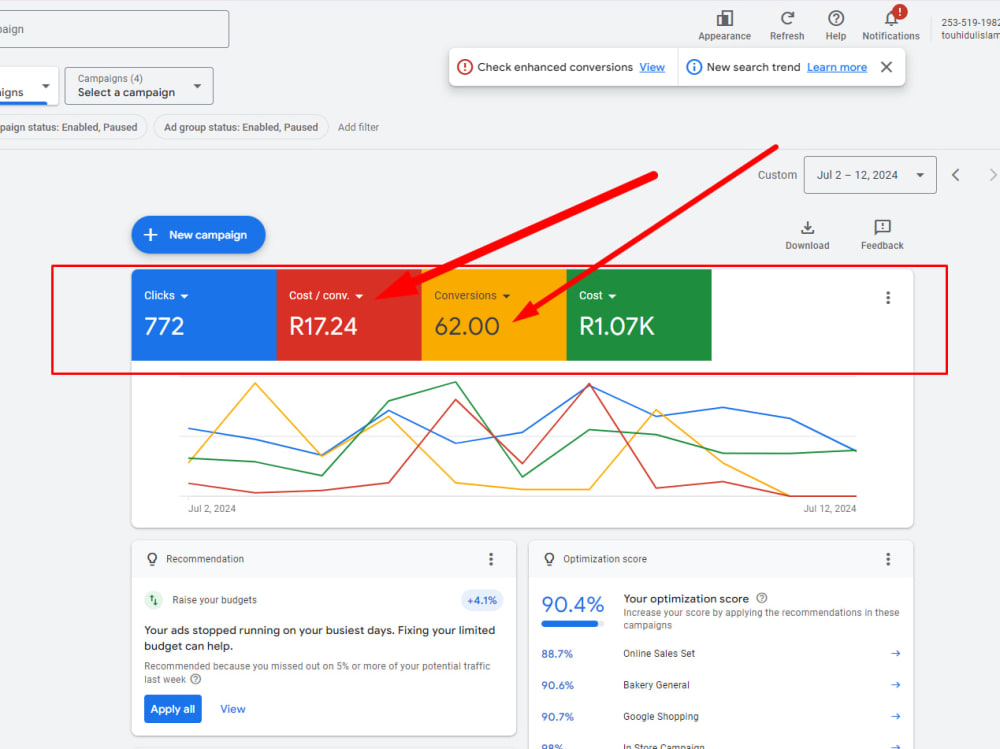
Task: Open the Appearance settings icon
Action: pyautogui.click(x=724, y=19)
